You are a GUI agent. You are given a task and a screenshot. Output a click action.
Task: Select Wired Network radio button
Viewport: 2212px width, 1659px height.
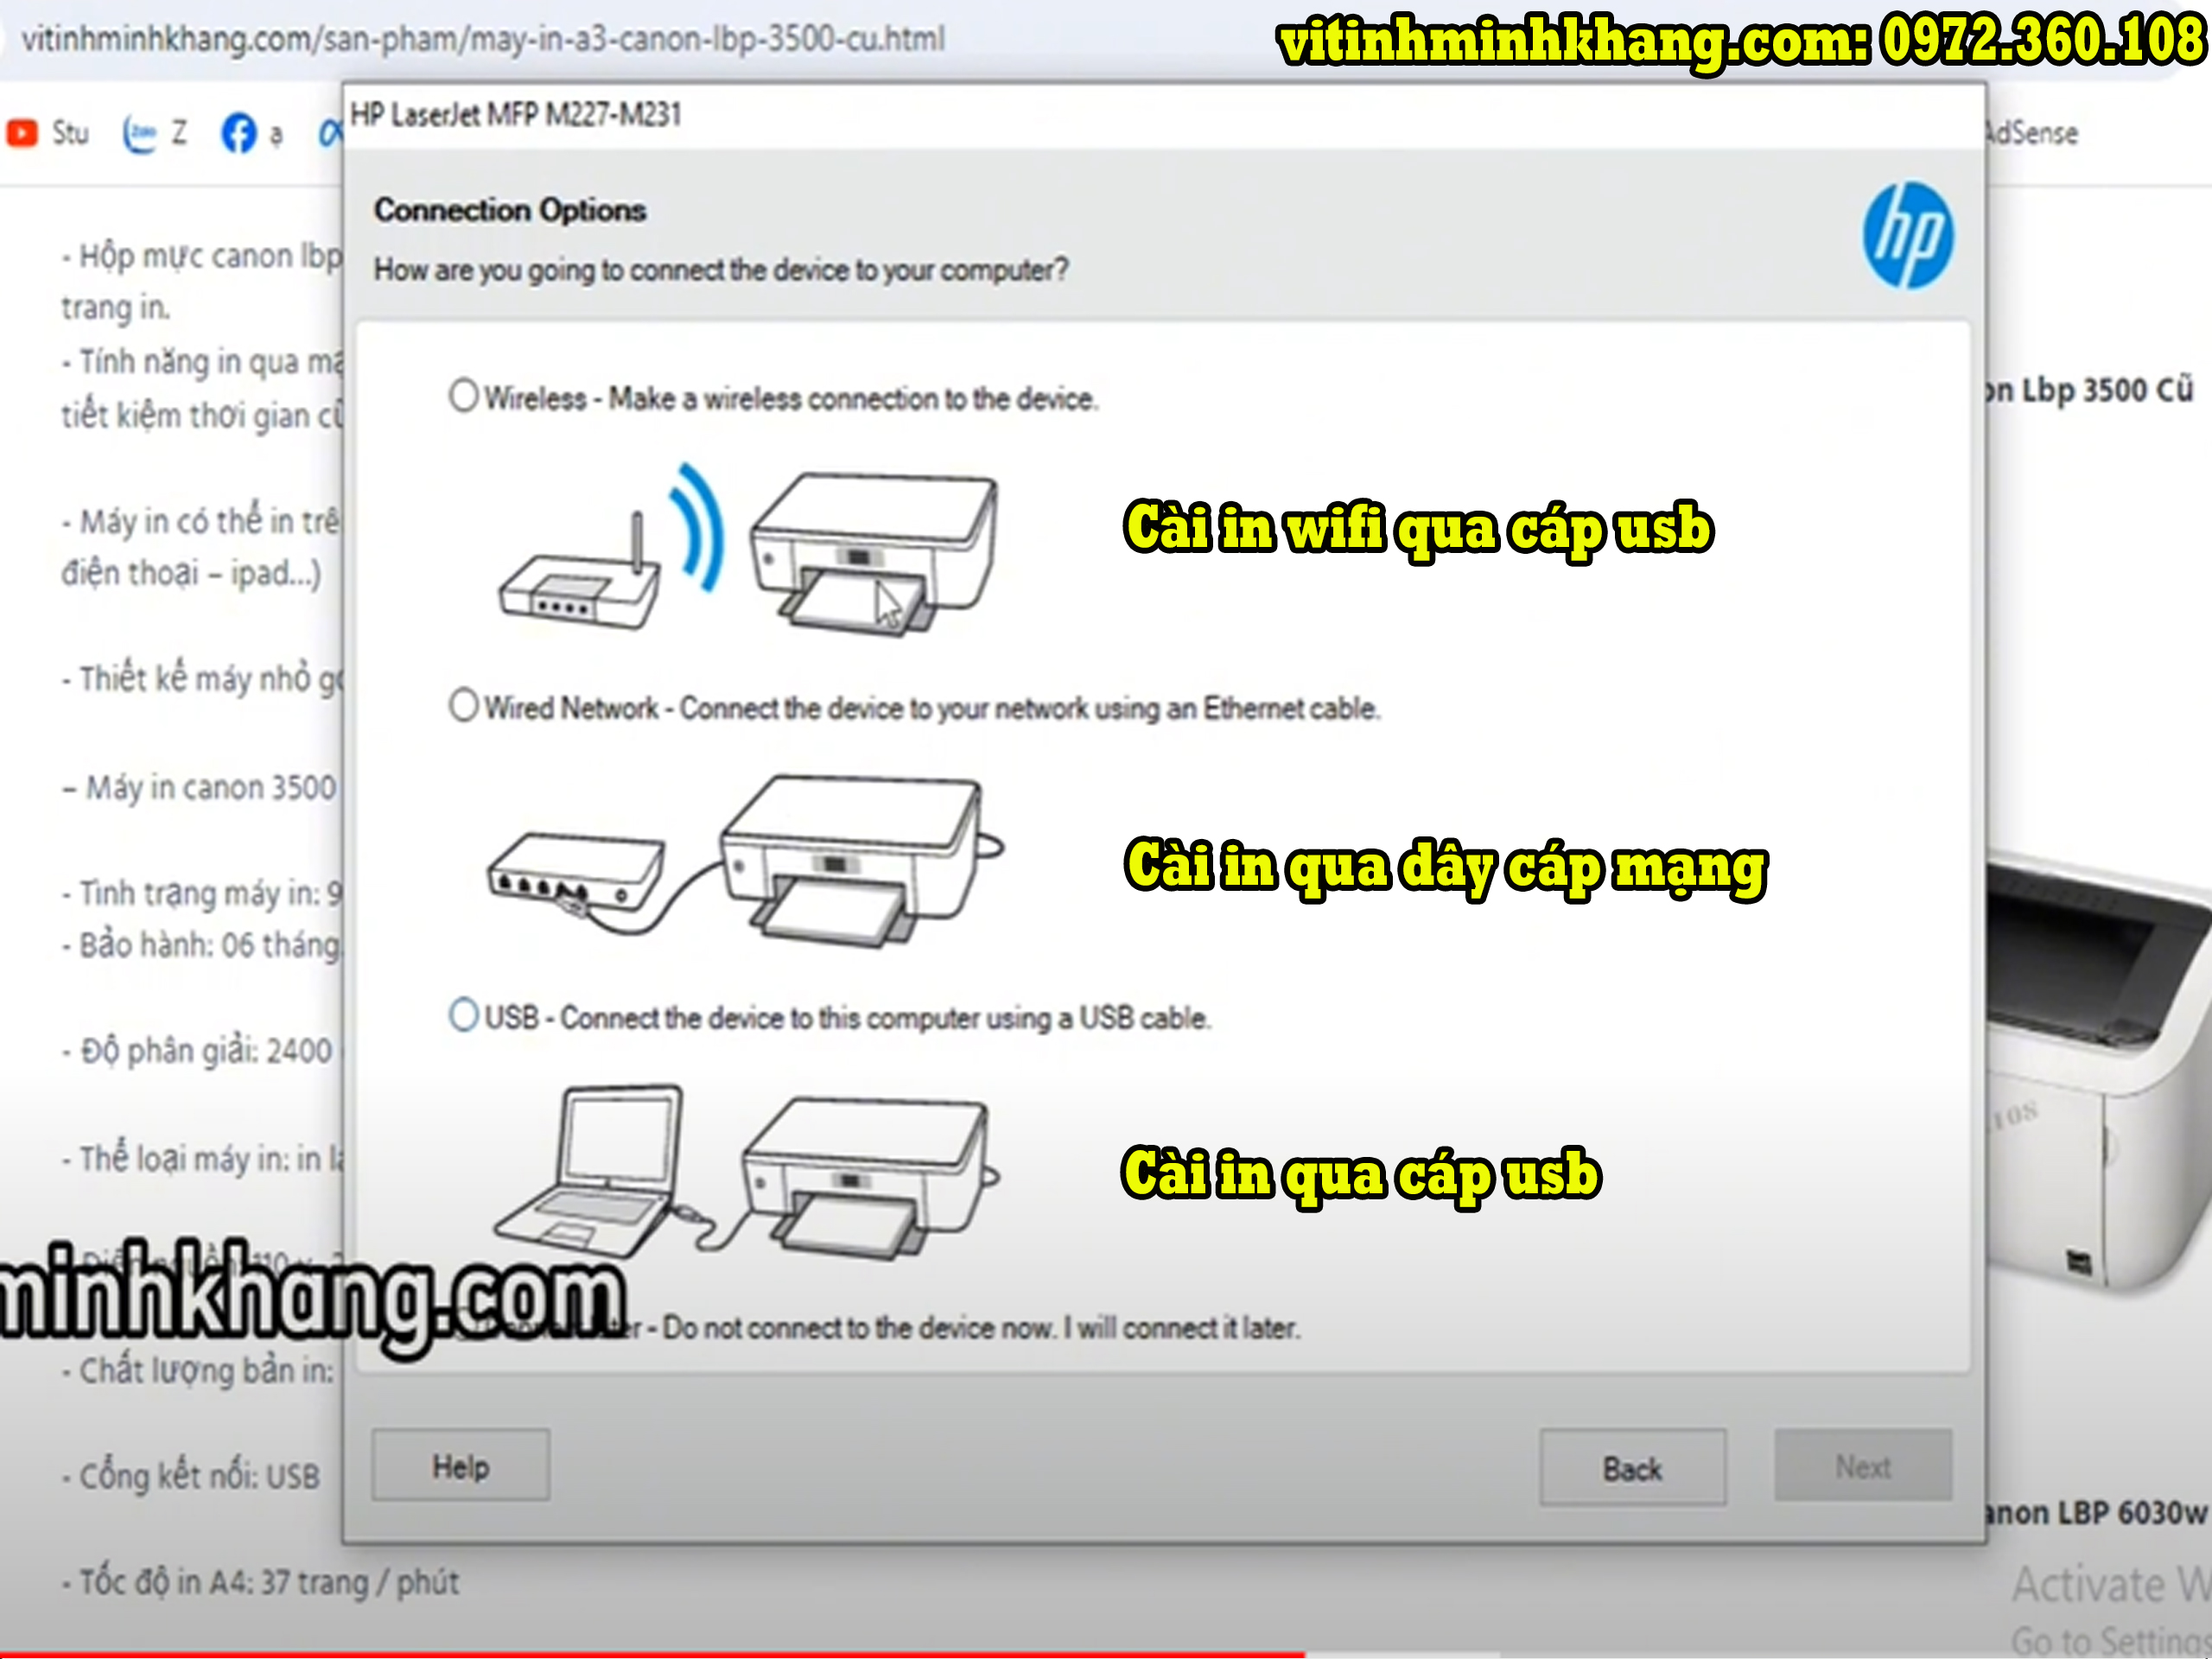460,706
